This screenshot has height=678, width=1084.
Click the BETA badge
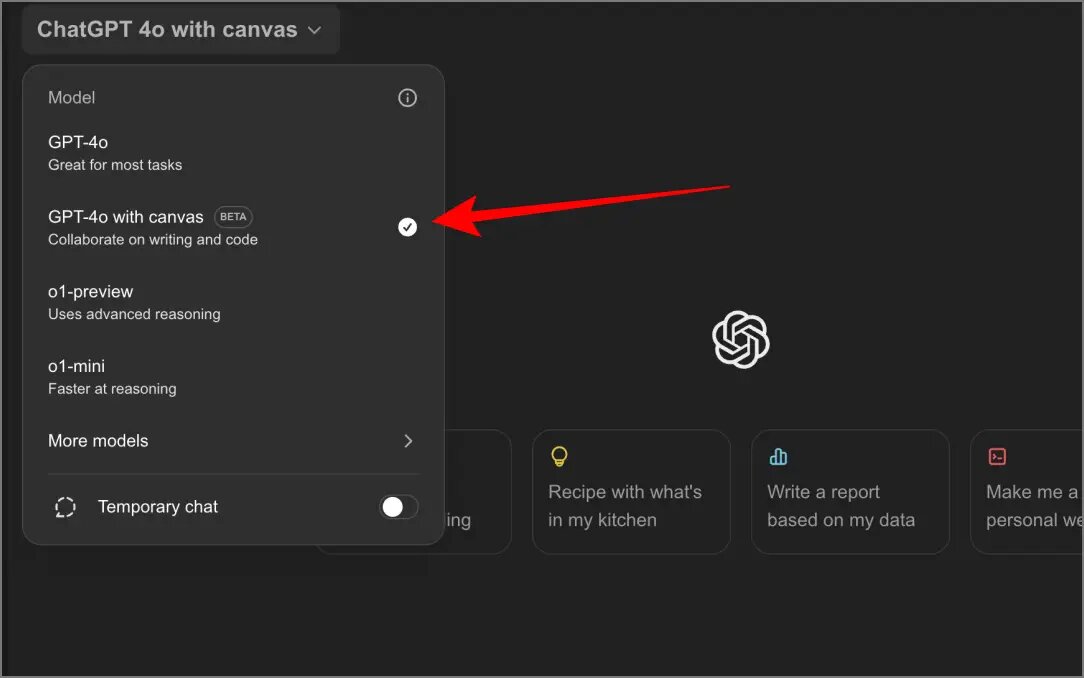pos(233,217)
